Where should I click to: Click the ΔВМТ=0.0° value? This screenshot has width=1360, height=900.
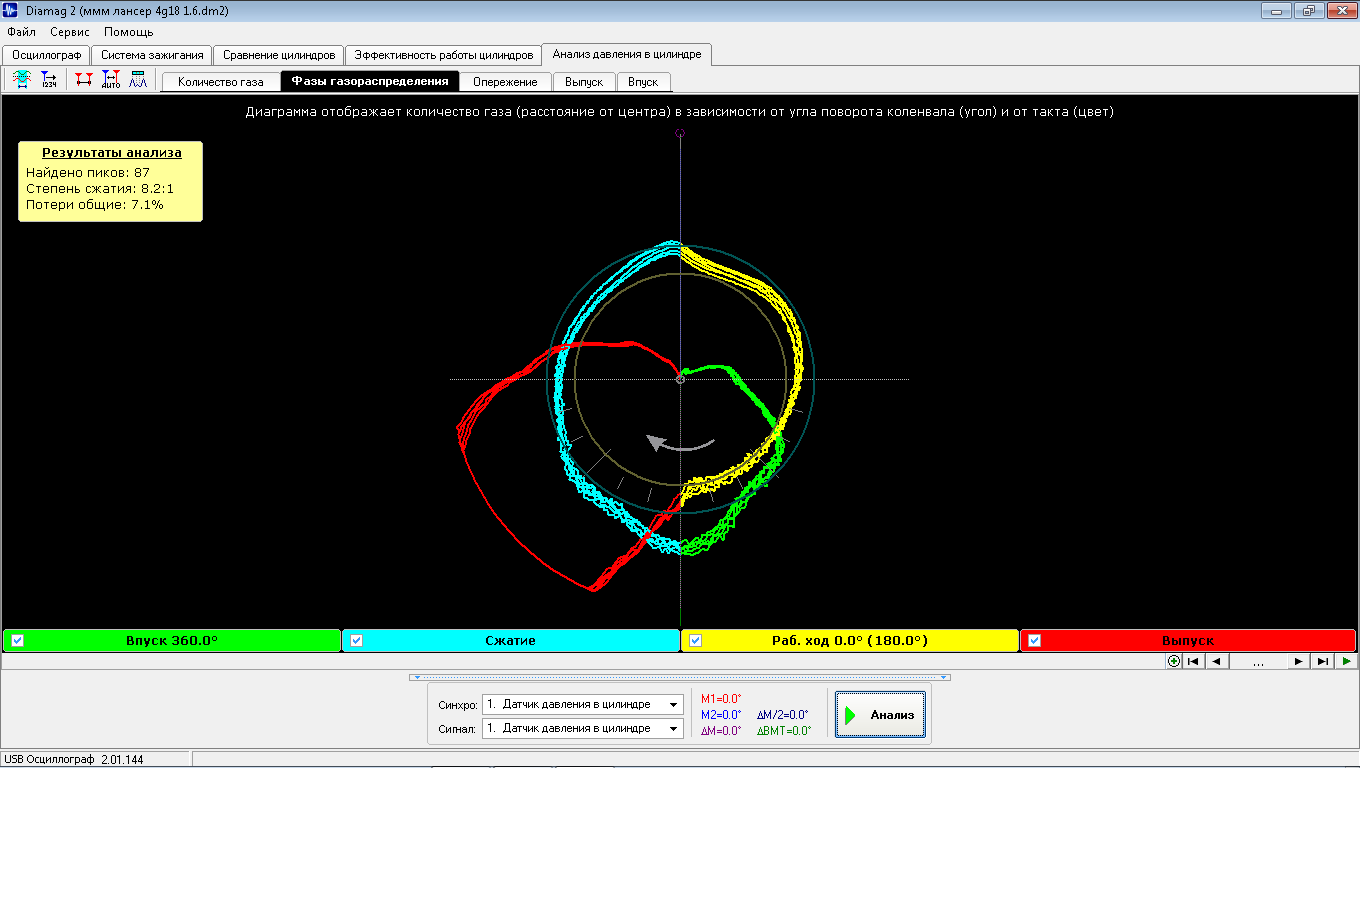[784, 731]
